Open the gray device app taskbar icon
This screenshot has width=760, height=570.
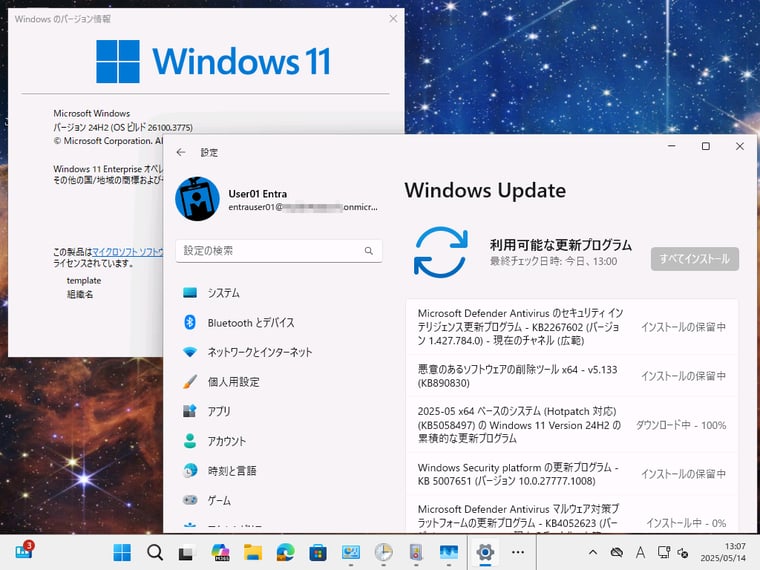point(416,552)
